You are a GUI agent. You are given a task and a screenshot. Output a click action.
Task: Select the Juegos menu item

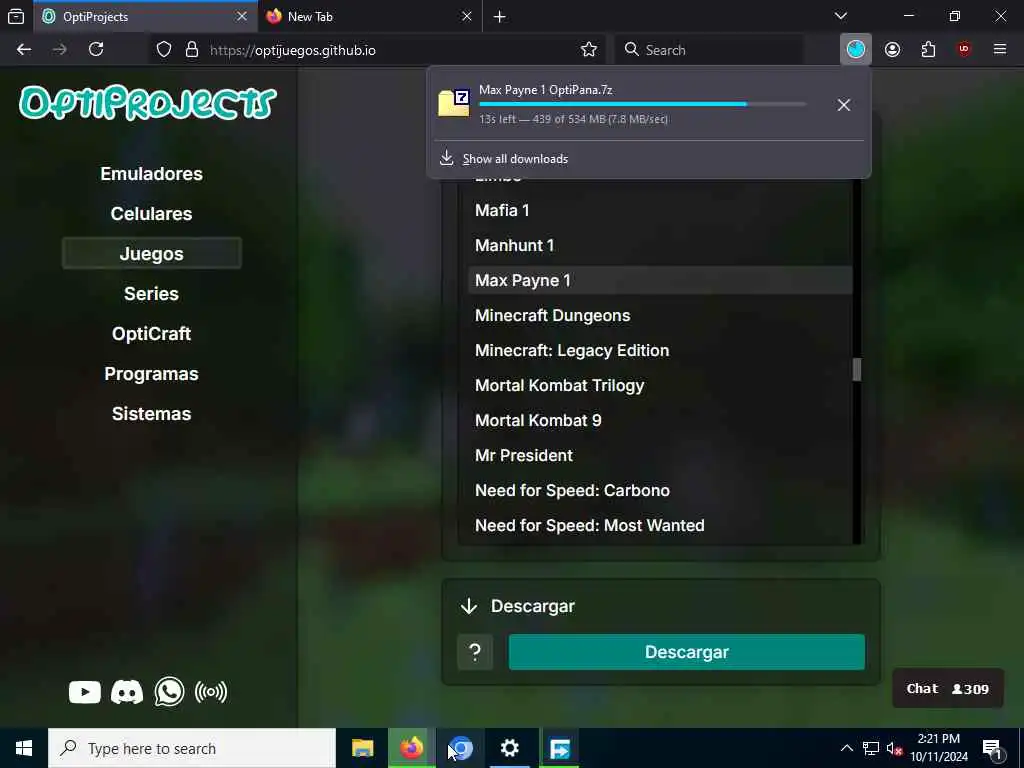(x=152, y=253)
